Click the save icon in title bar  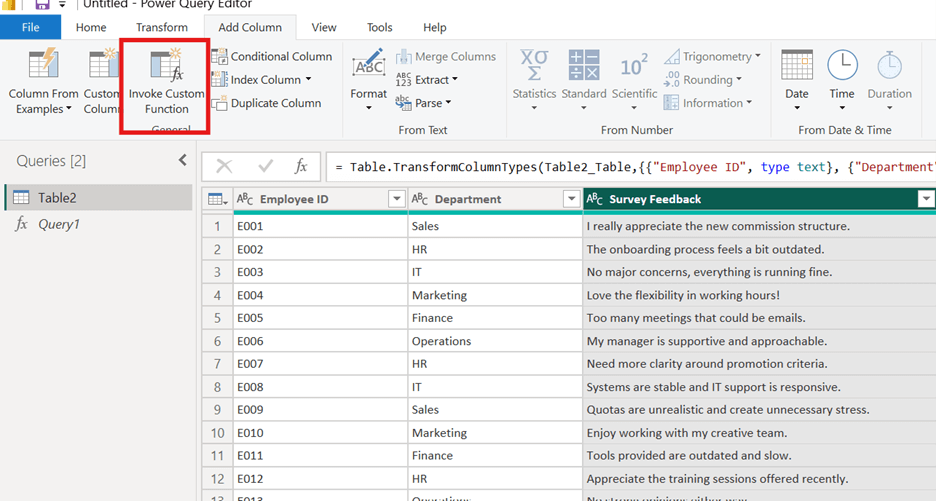coord(42,5)
